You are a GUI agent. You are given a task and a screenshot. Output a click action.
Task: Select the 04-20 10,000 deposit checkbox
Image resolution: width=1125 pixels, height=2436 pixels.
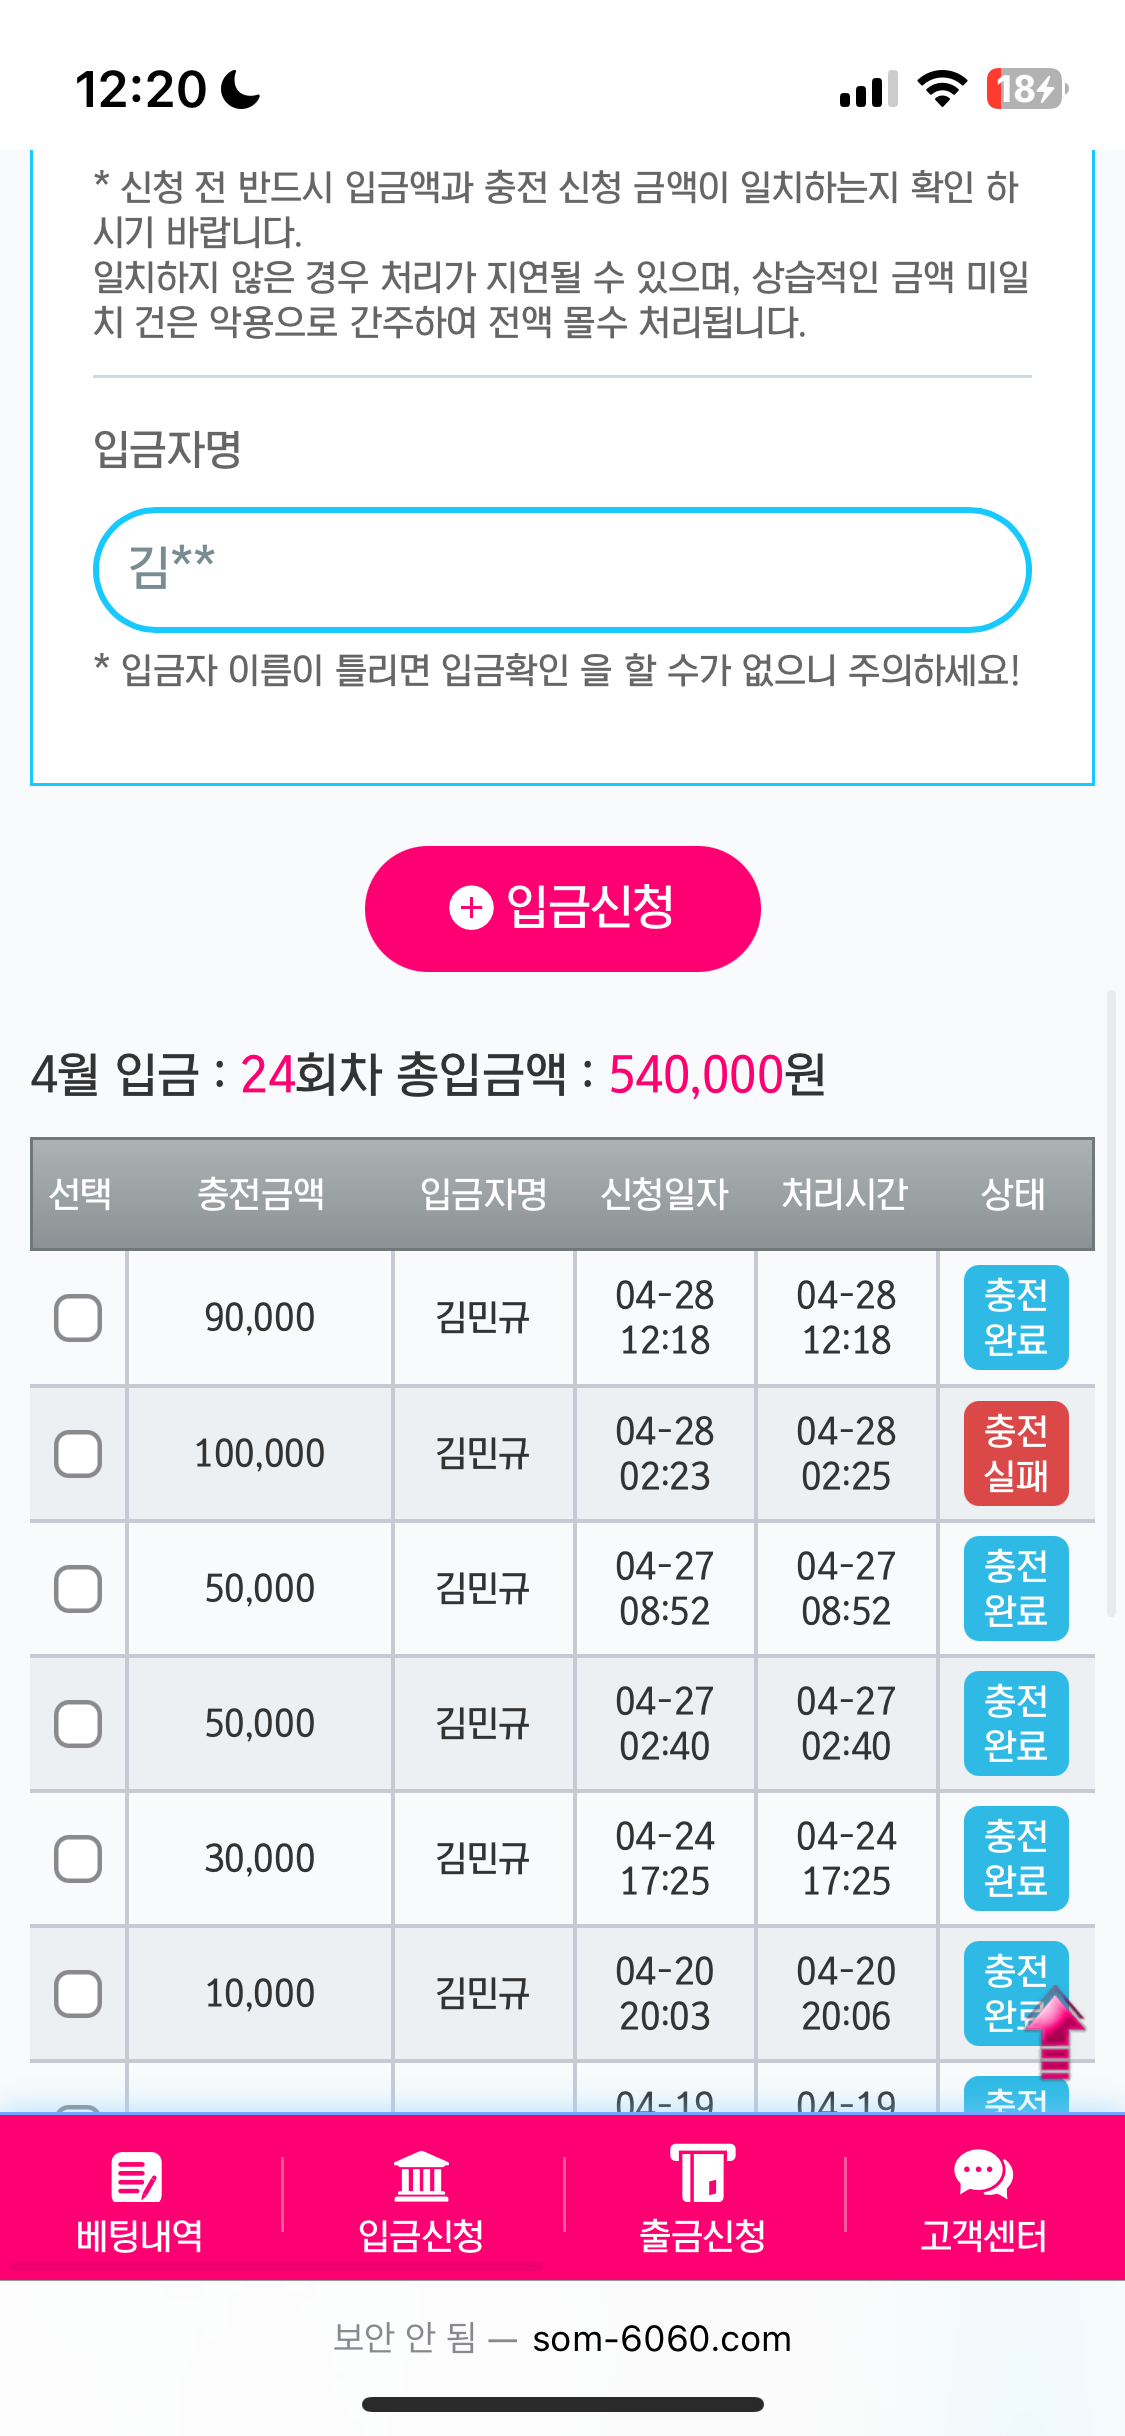click(x=78, y=1994)
